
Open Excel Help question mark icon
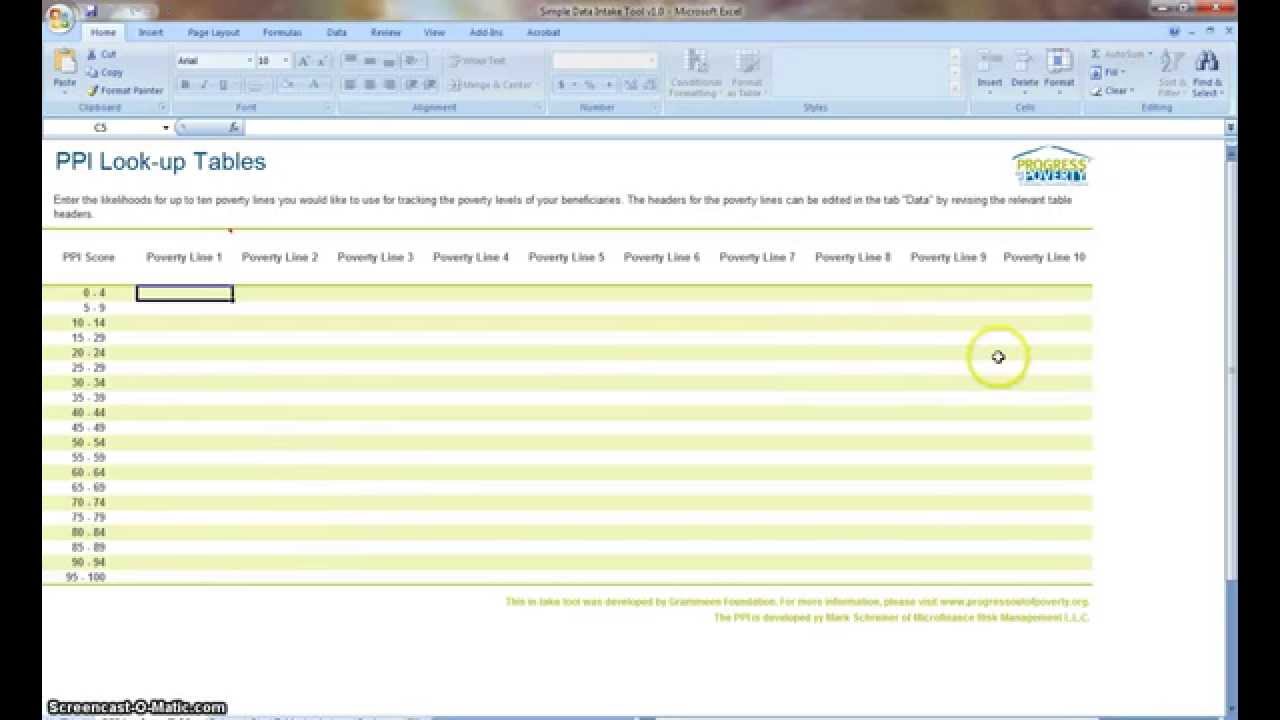1174,32
